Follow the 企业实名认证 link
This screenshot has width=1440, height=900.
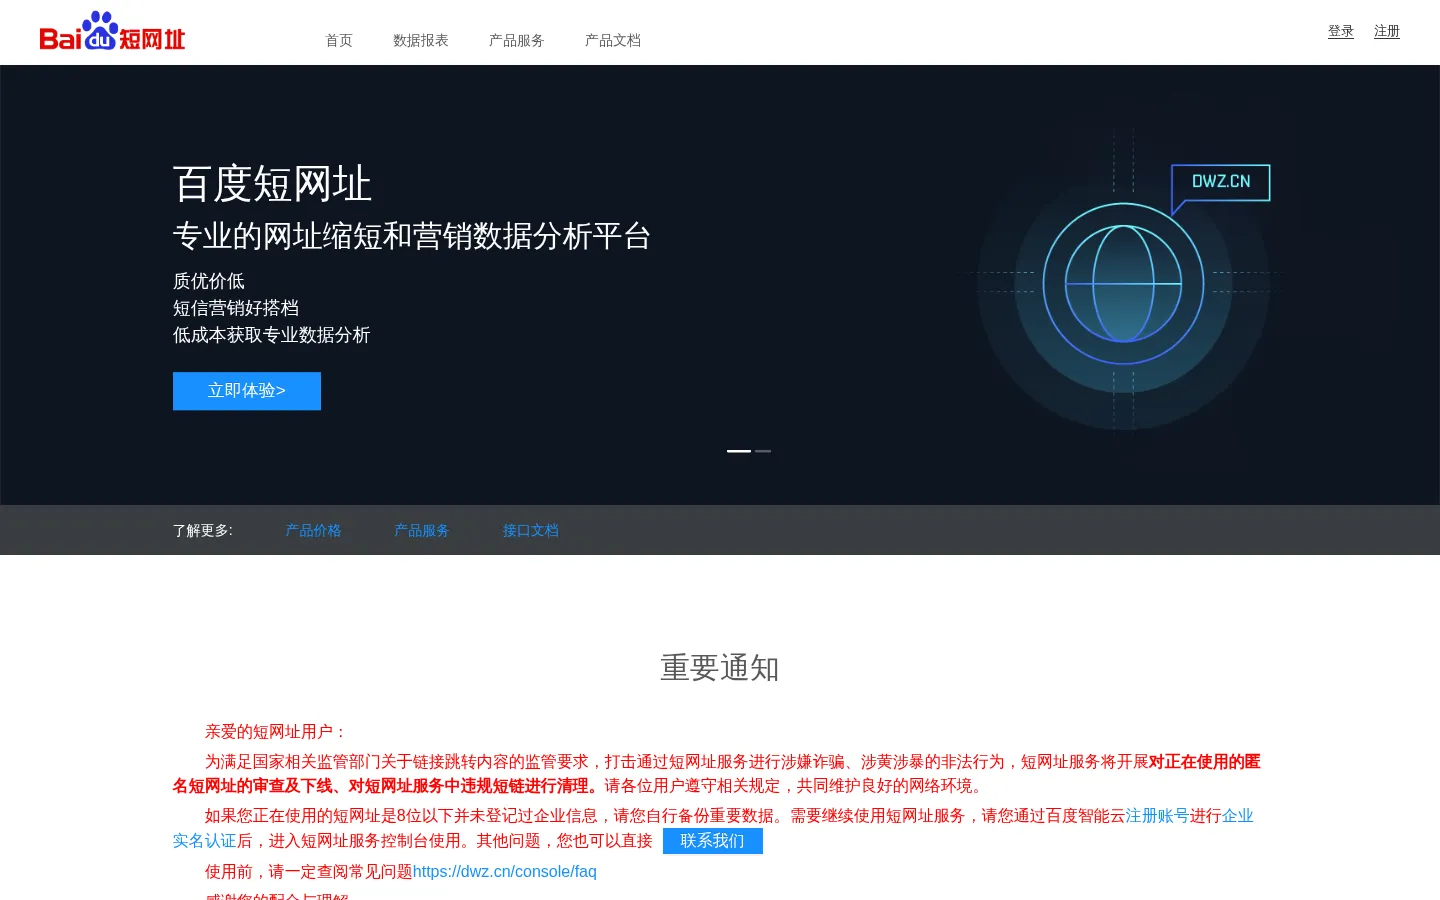pyautogui.click(x=1238, y=816)
